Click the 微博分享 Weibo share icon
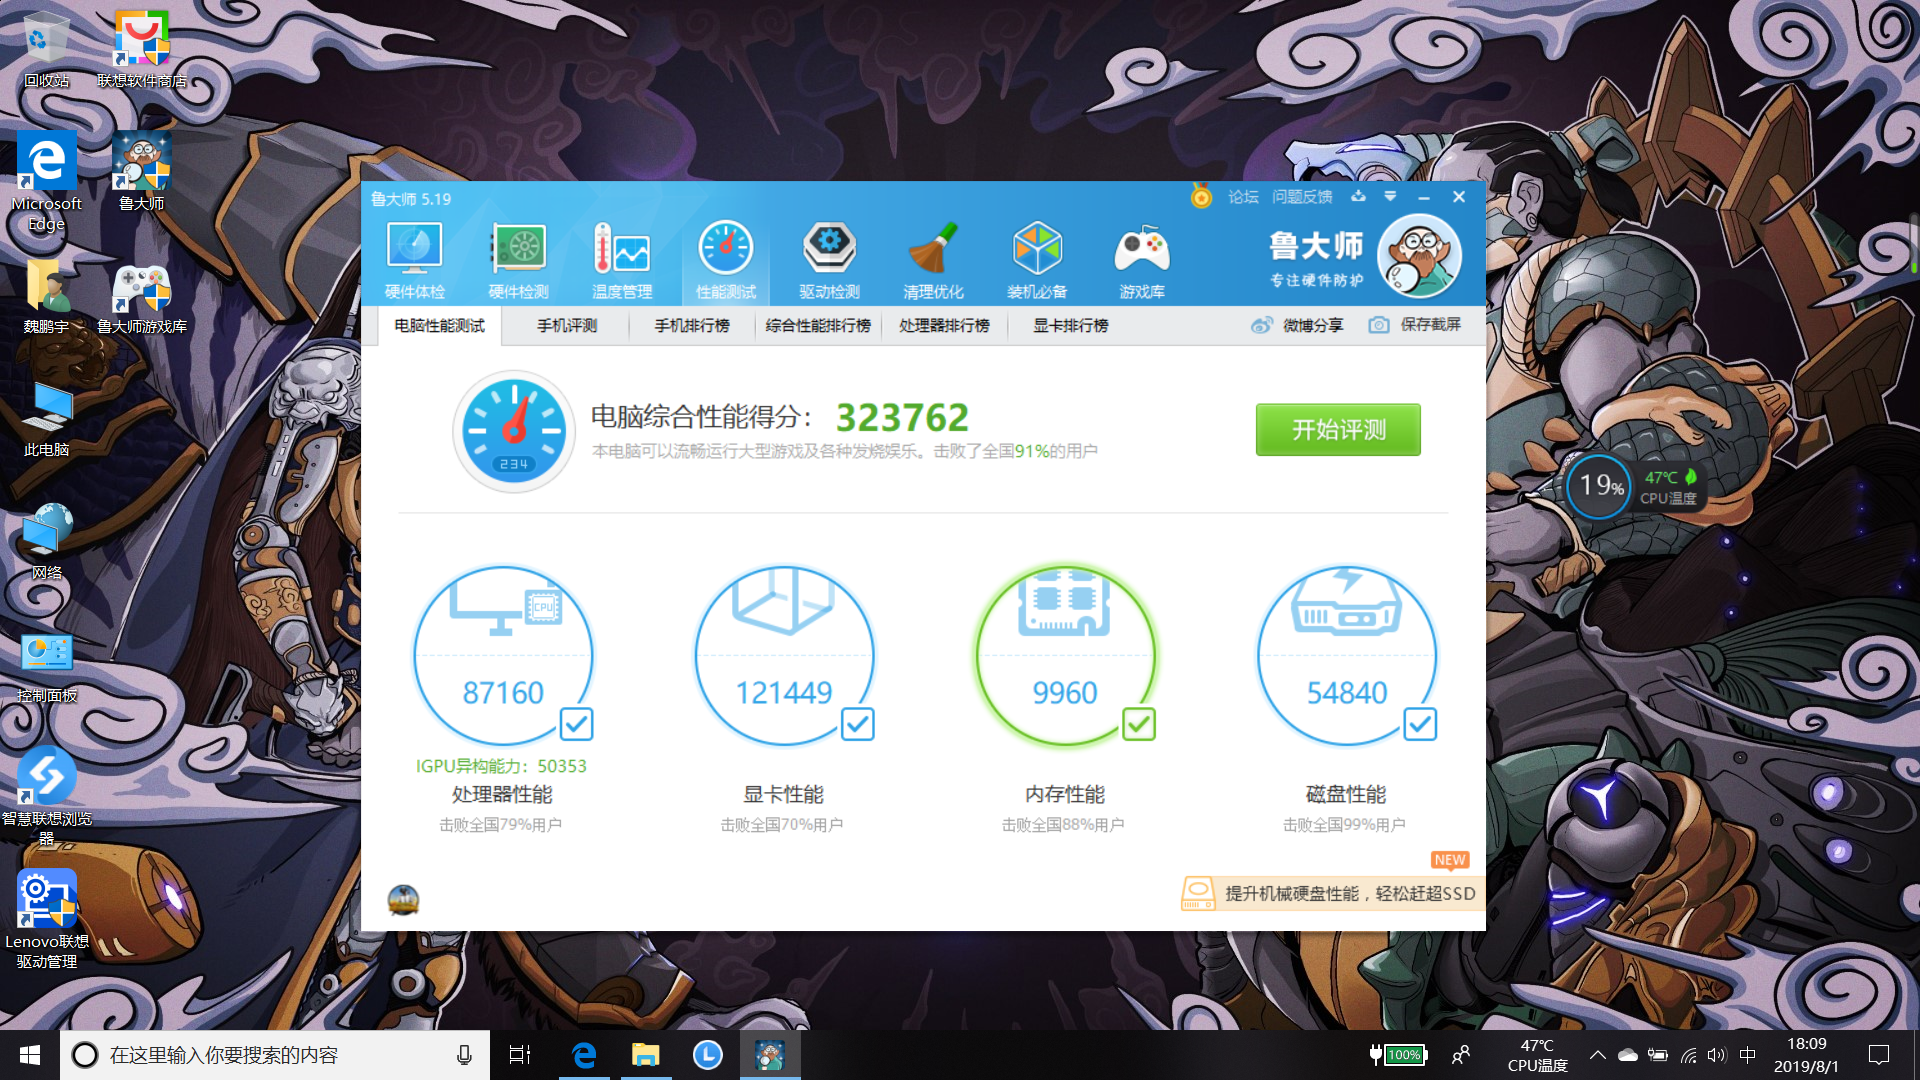 [1262, 325]
